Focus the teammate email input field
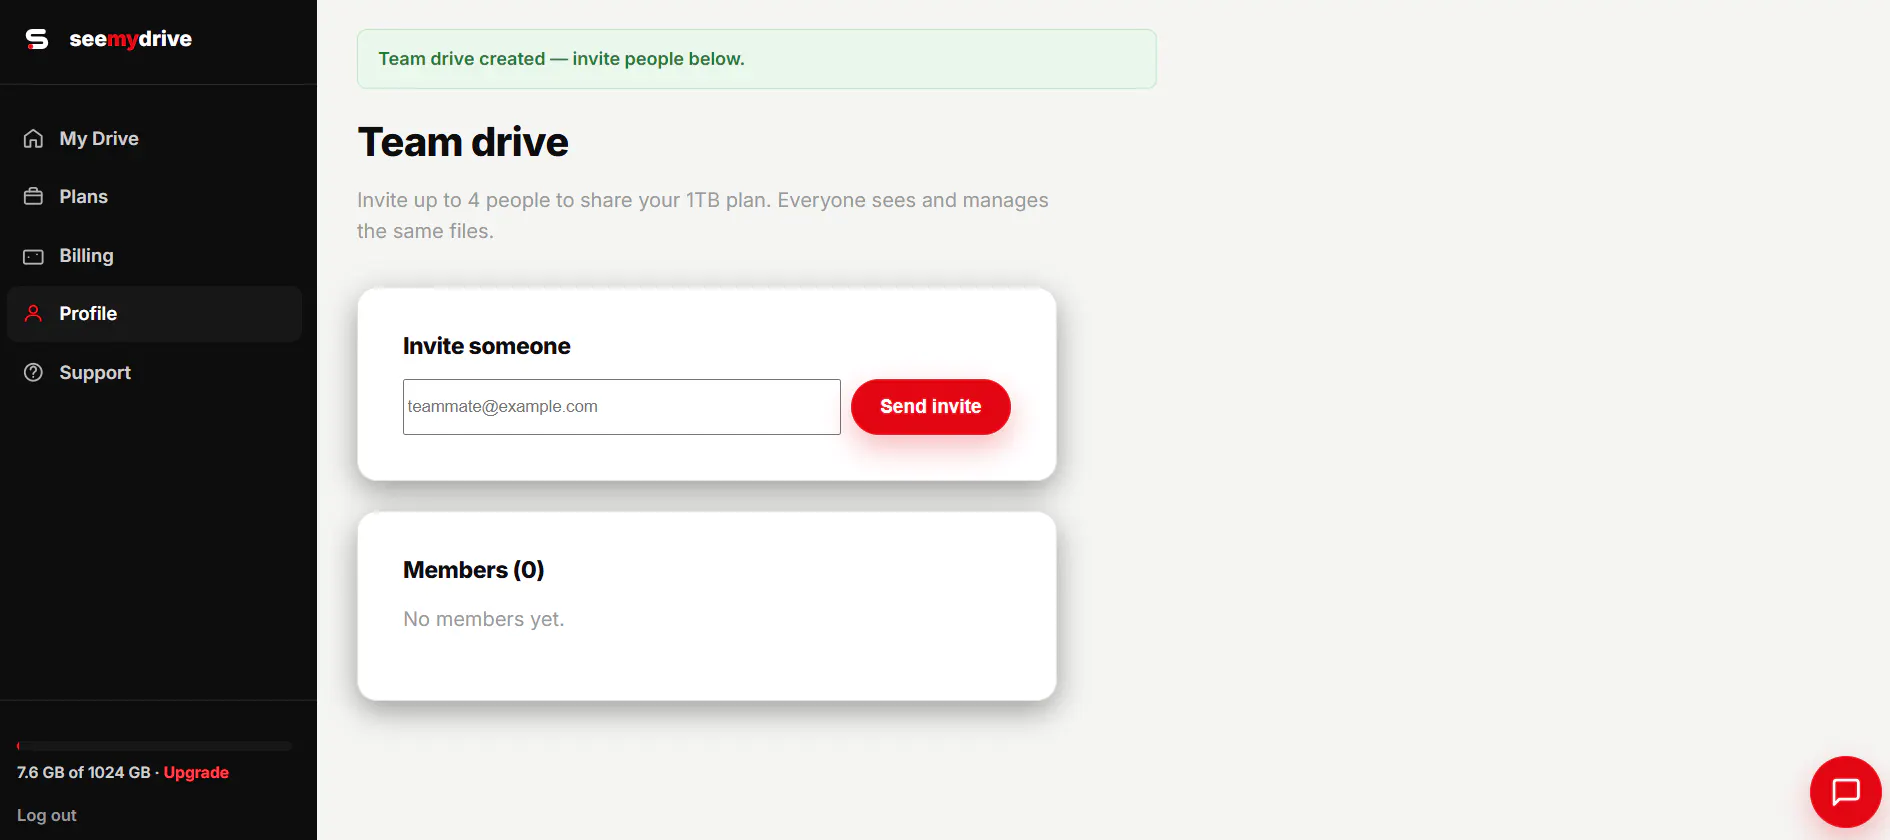 click(621, 407)
